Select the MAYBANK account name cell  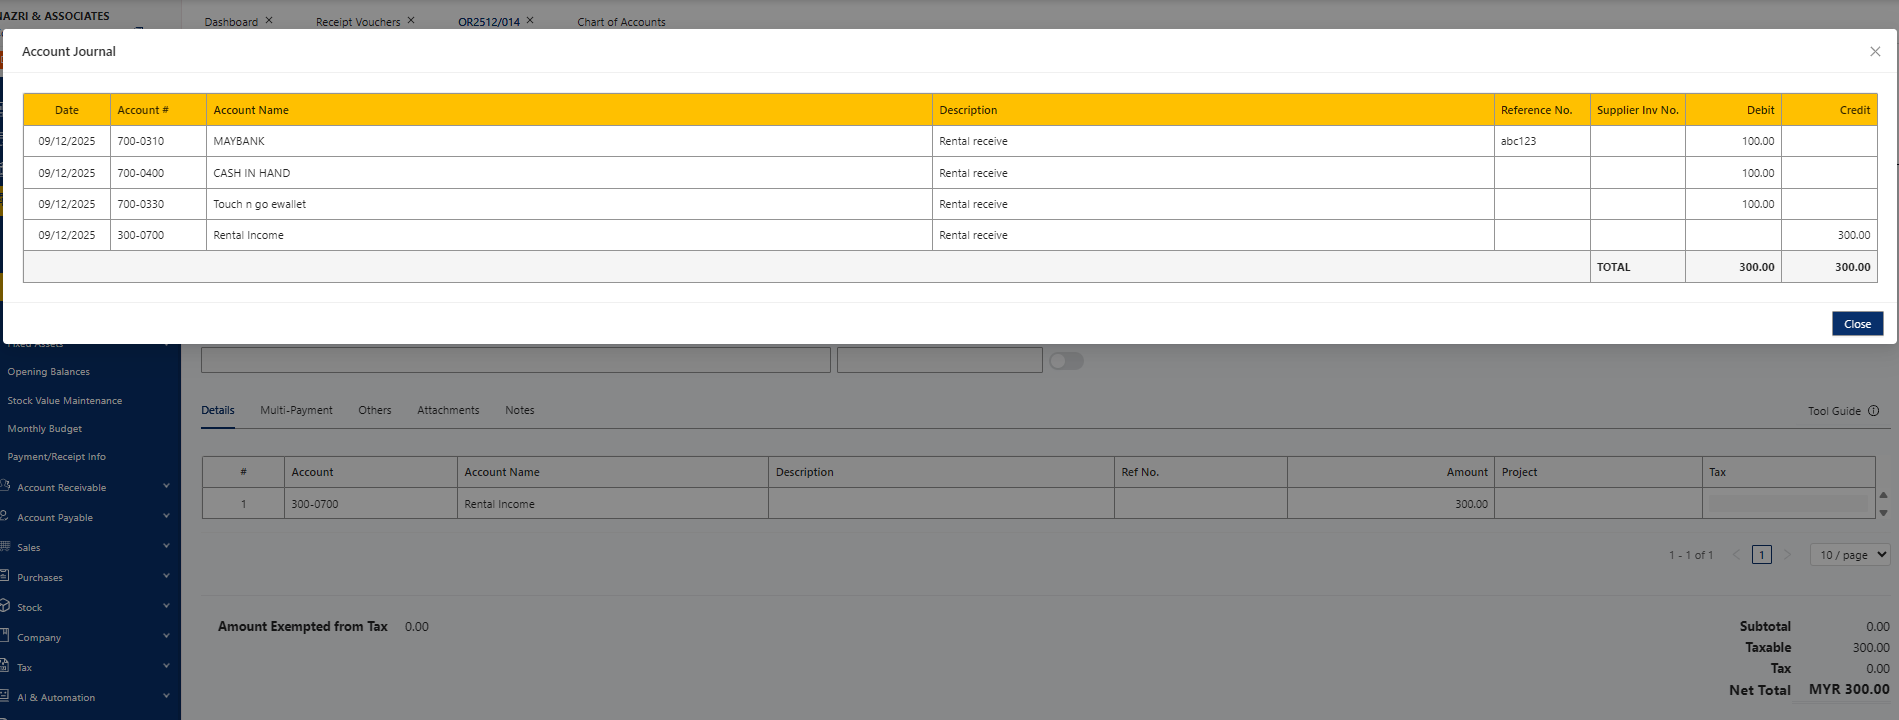(x=569, y=141)
